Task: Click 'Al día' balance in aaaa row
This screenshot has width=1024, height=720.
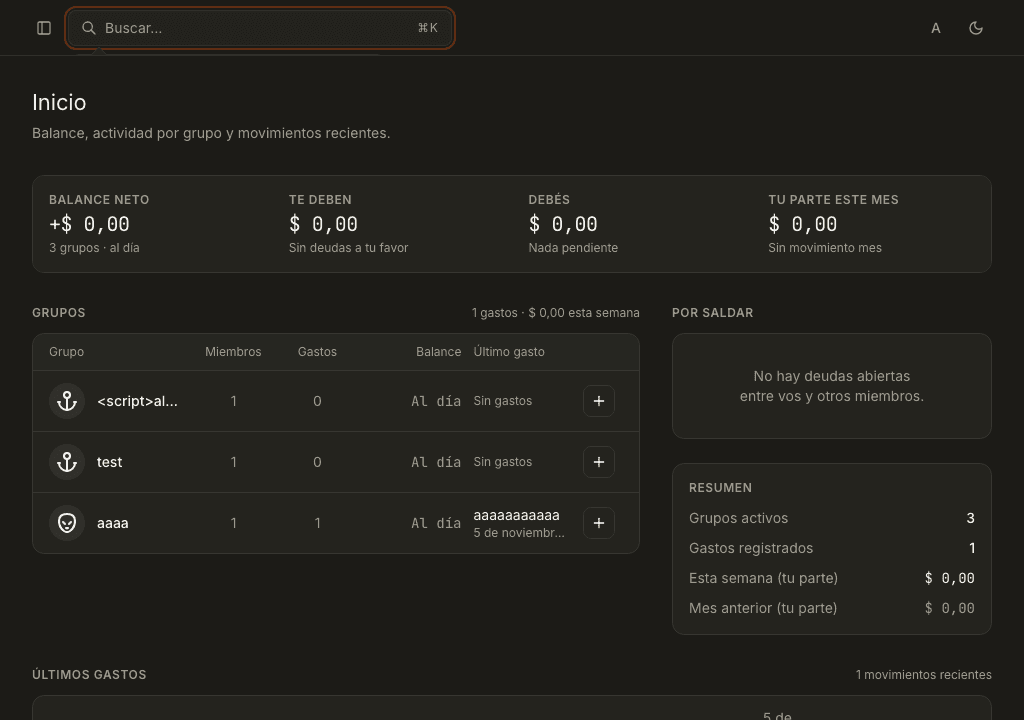Action: 436,523
